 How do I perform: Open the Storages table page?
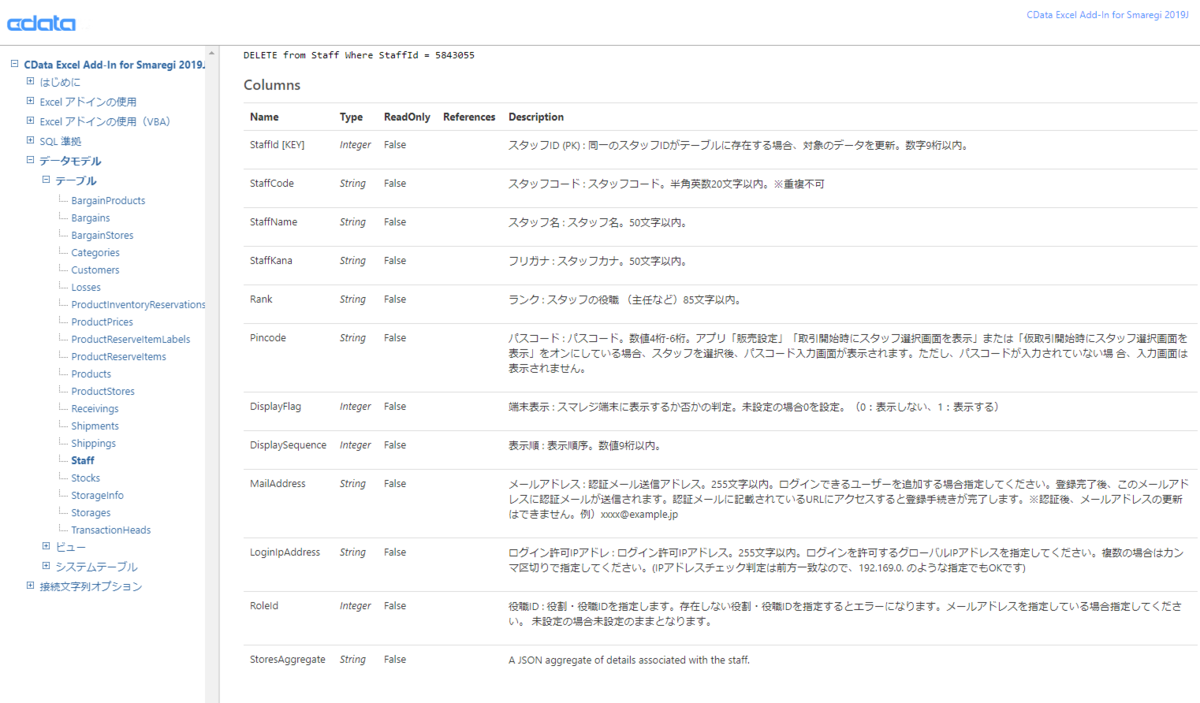91,513
